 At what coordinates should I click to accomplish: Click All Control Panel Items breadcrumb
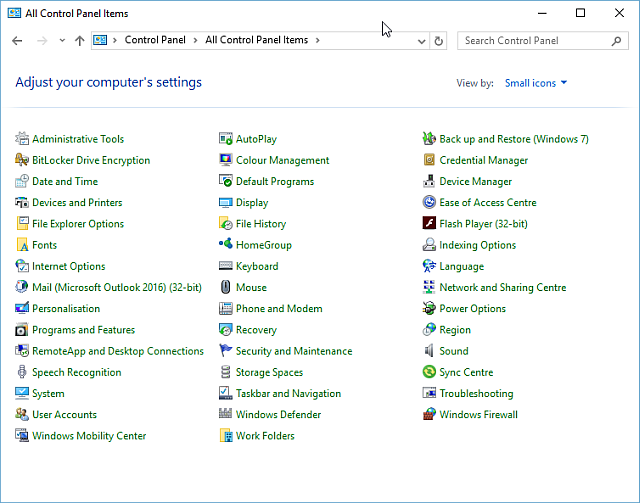point(258,41)
